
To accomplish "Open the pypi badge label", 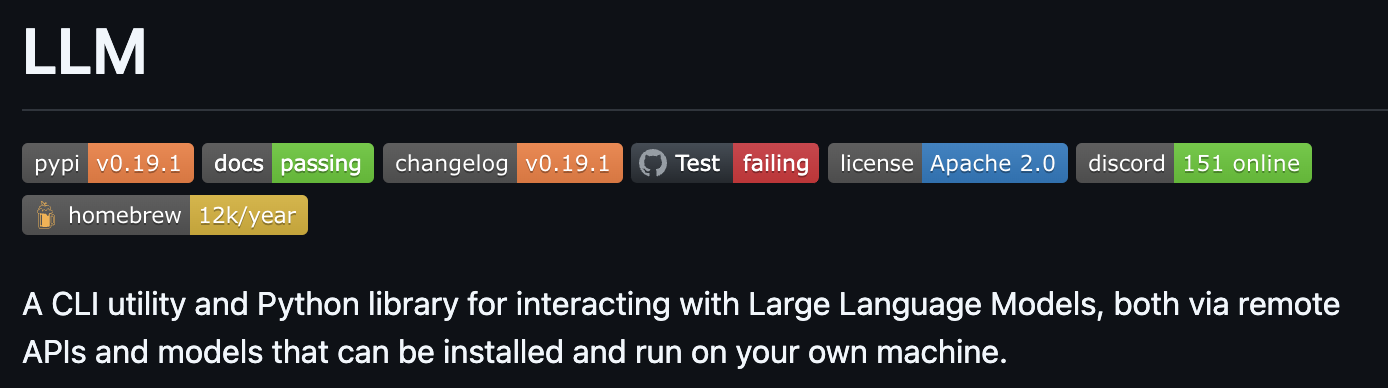I will click(55, 163).
